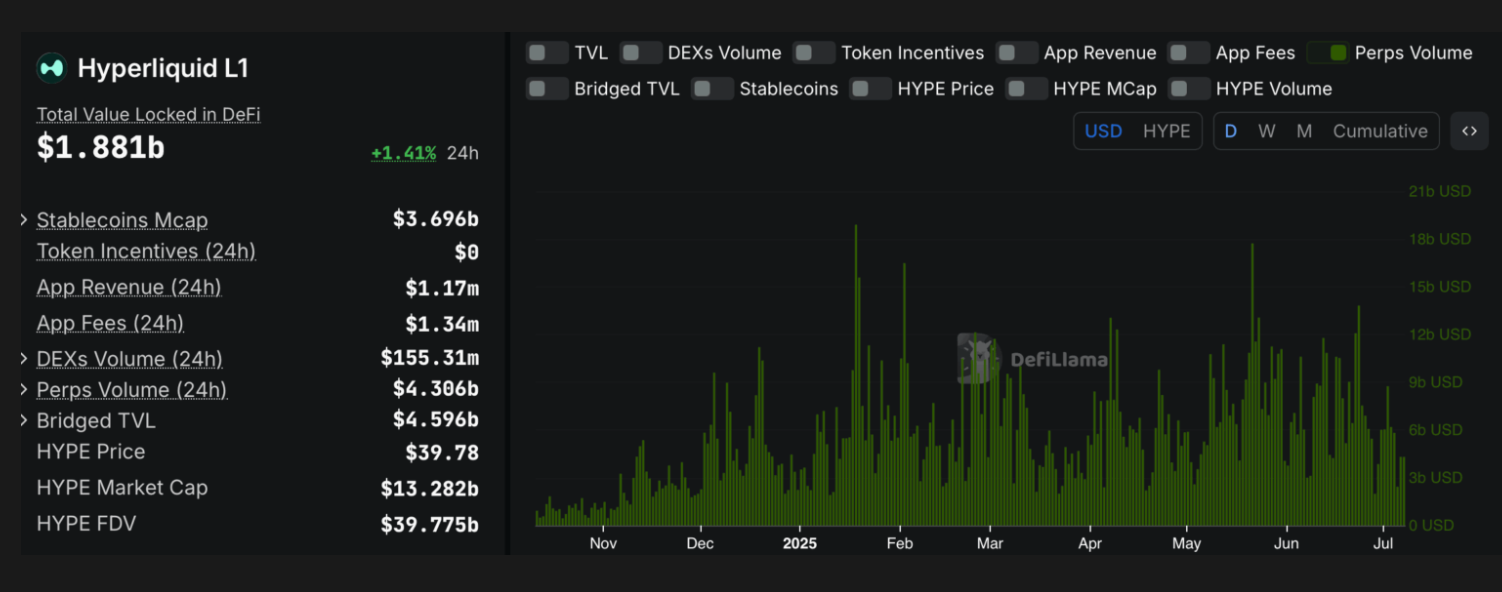Viewport: 1502px width, 592px height.
Task: Switch chart denomination to HYPE
Action: coord(1166,131)
